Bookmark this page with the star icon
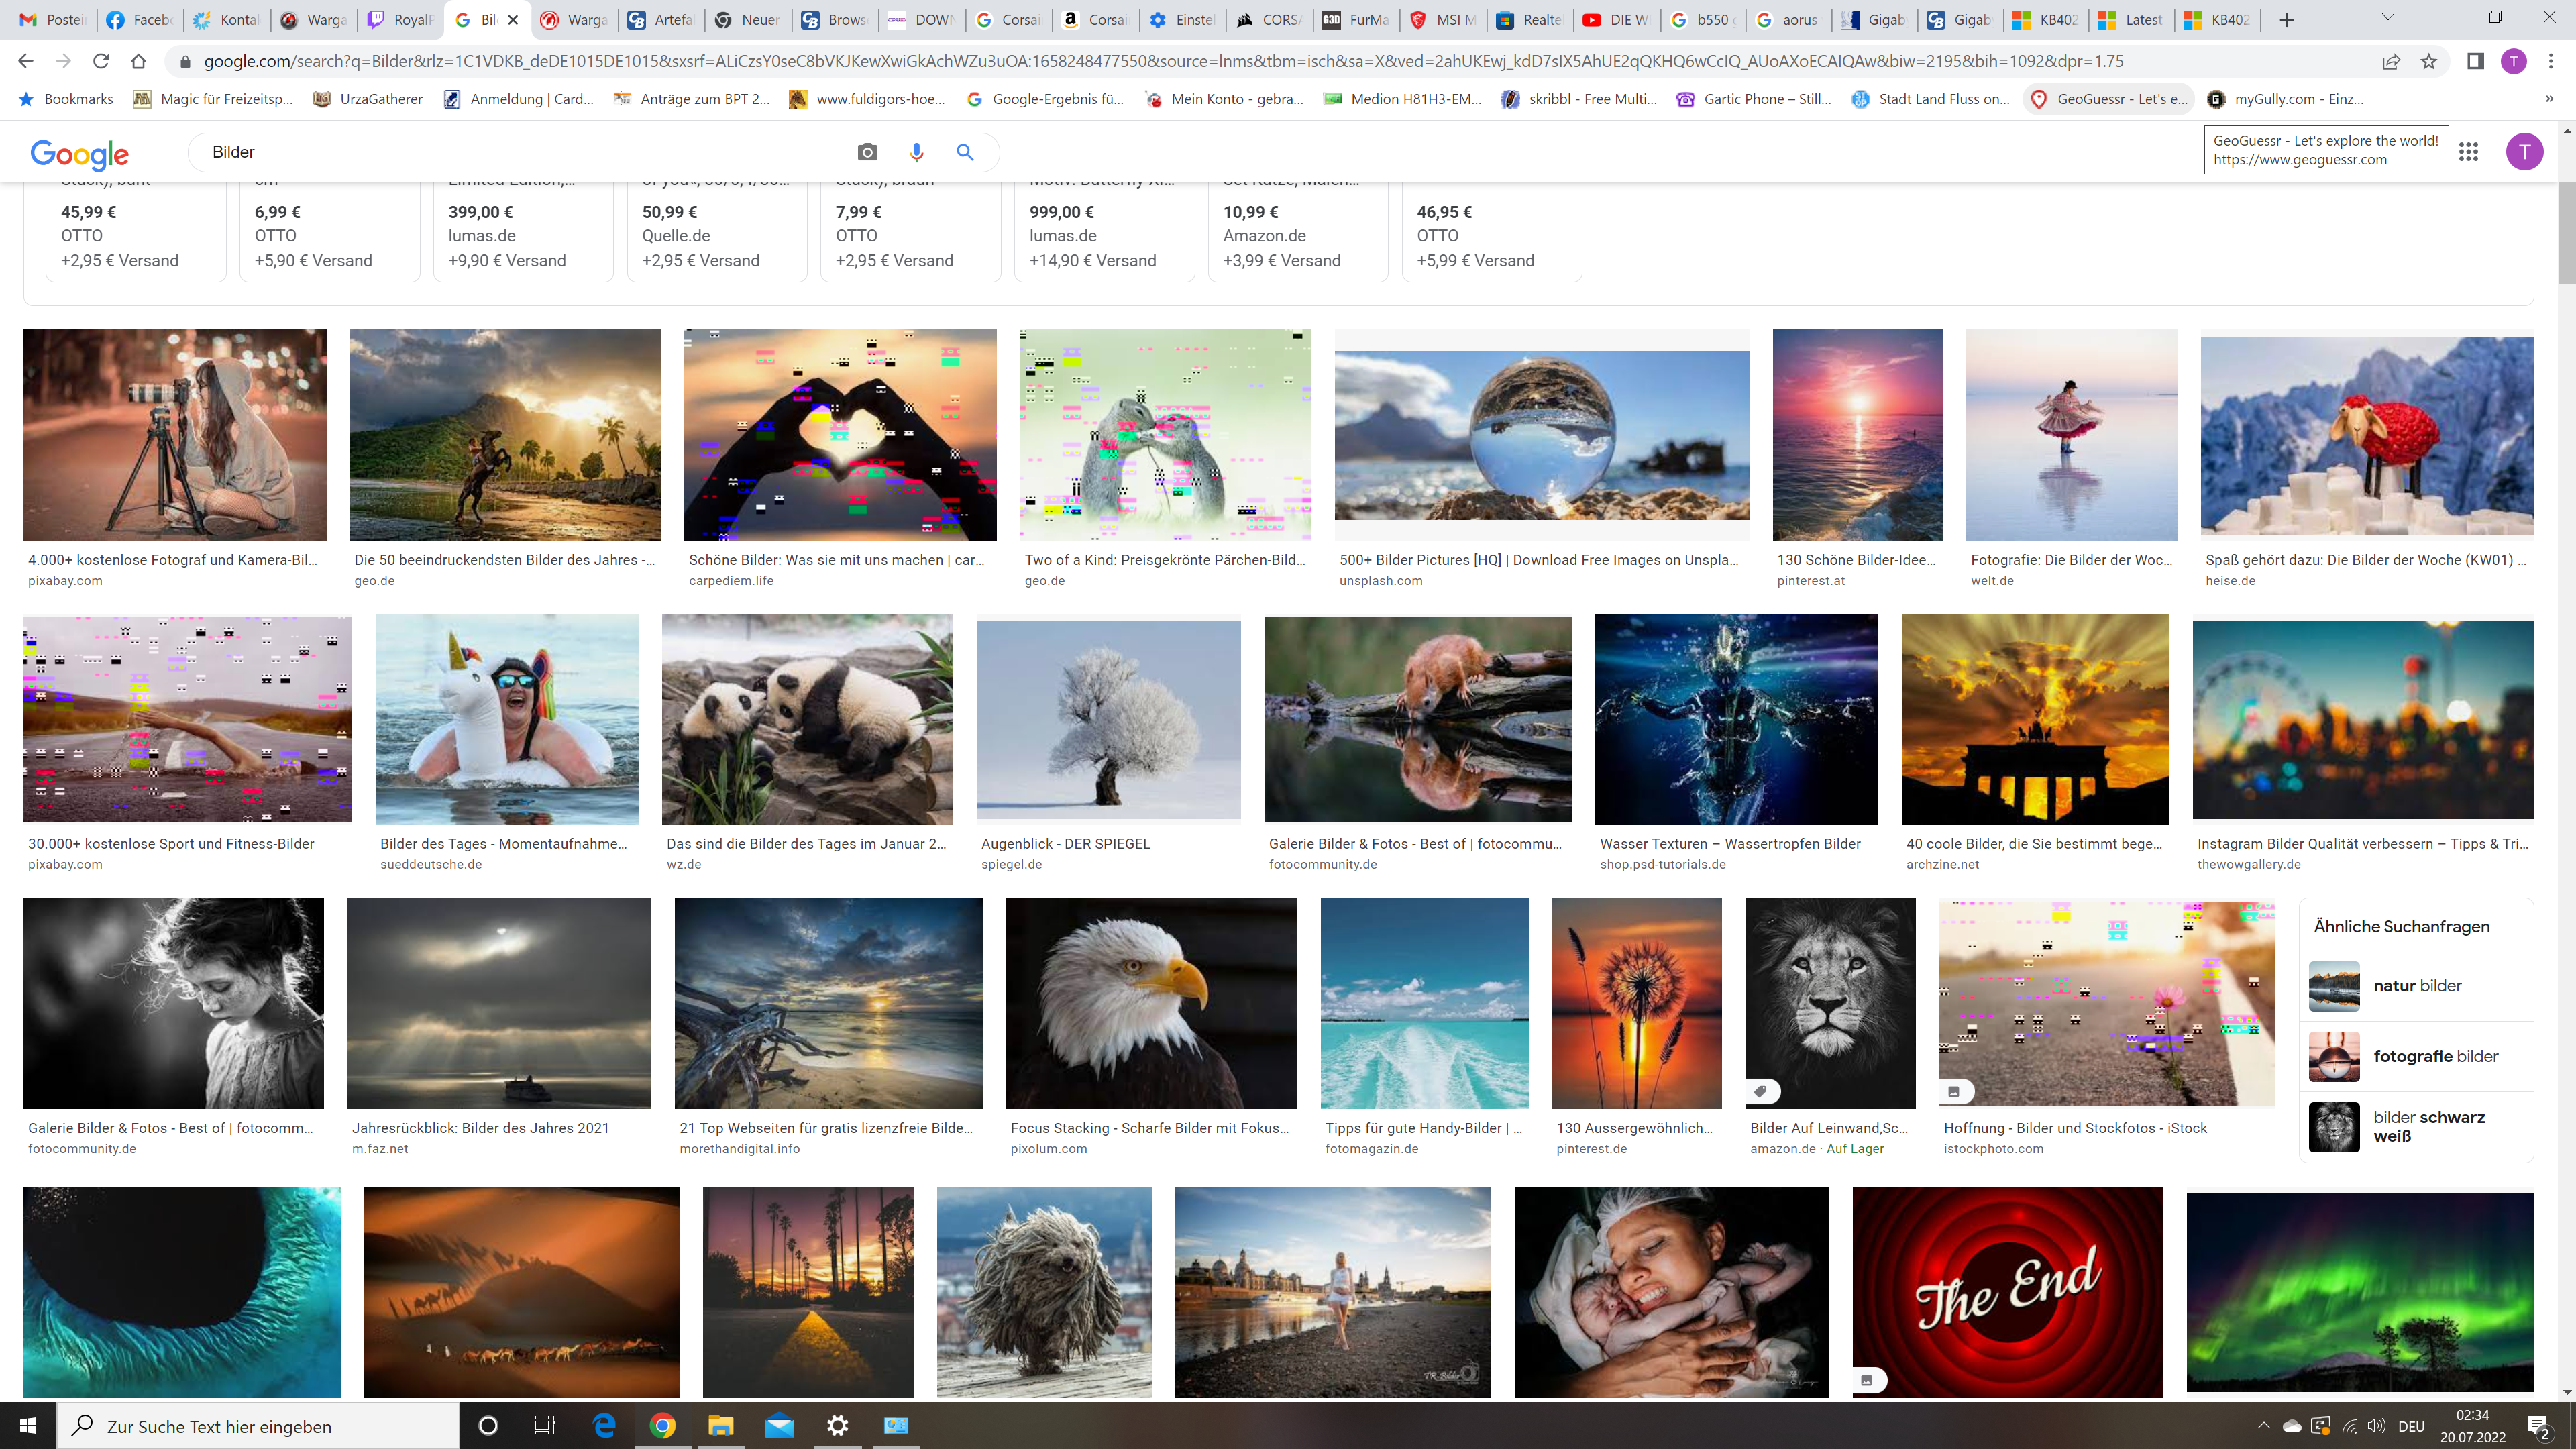2576x1449 pixels. pyautogui.click(x=2429, y=62)
